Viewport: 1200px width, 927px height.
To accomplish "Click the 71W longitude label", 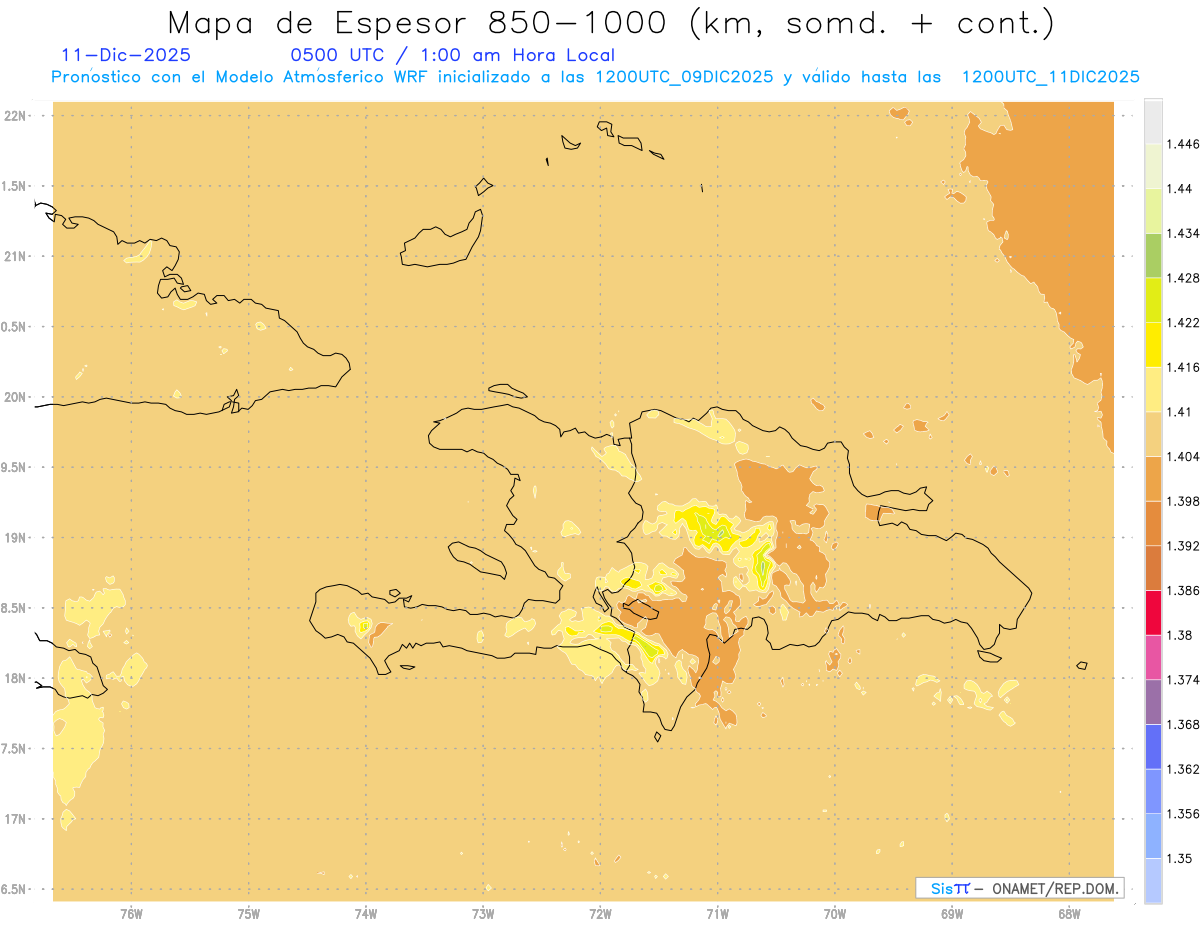I will click(717, 913).
